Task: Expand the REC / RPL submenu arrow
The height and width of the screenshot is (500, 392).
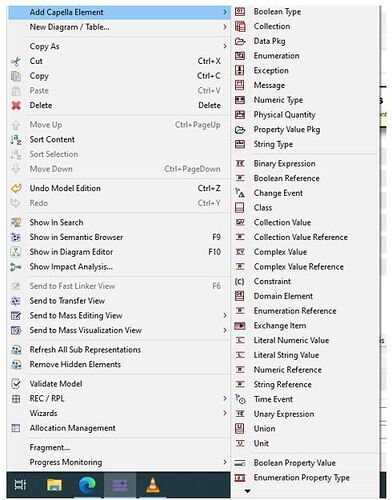Action: [225, 399]
